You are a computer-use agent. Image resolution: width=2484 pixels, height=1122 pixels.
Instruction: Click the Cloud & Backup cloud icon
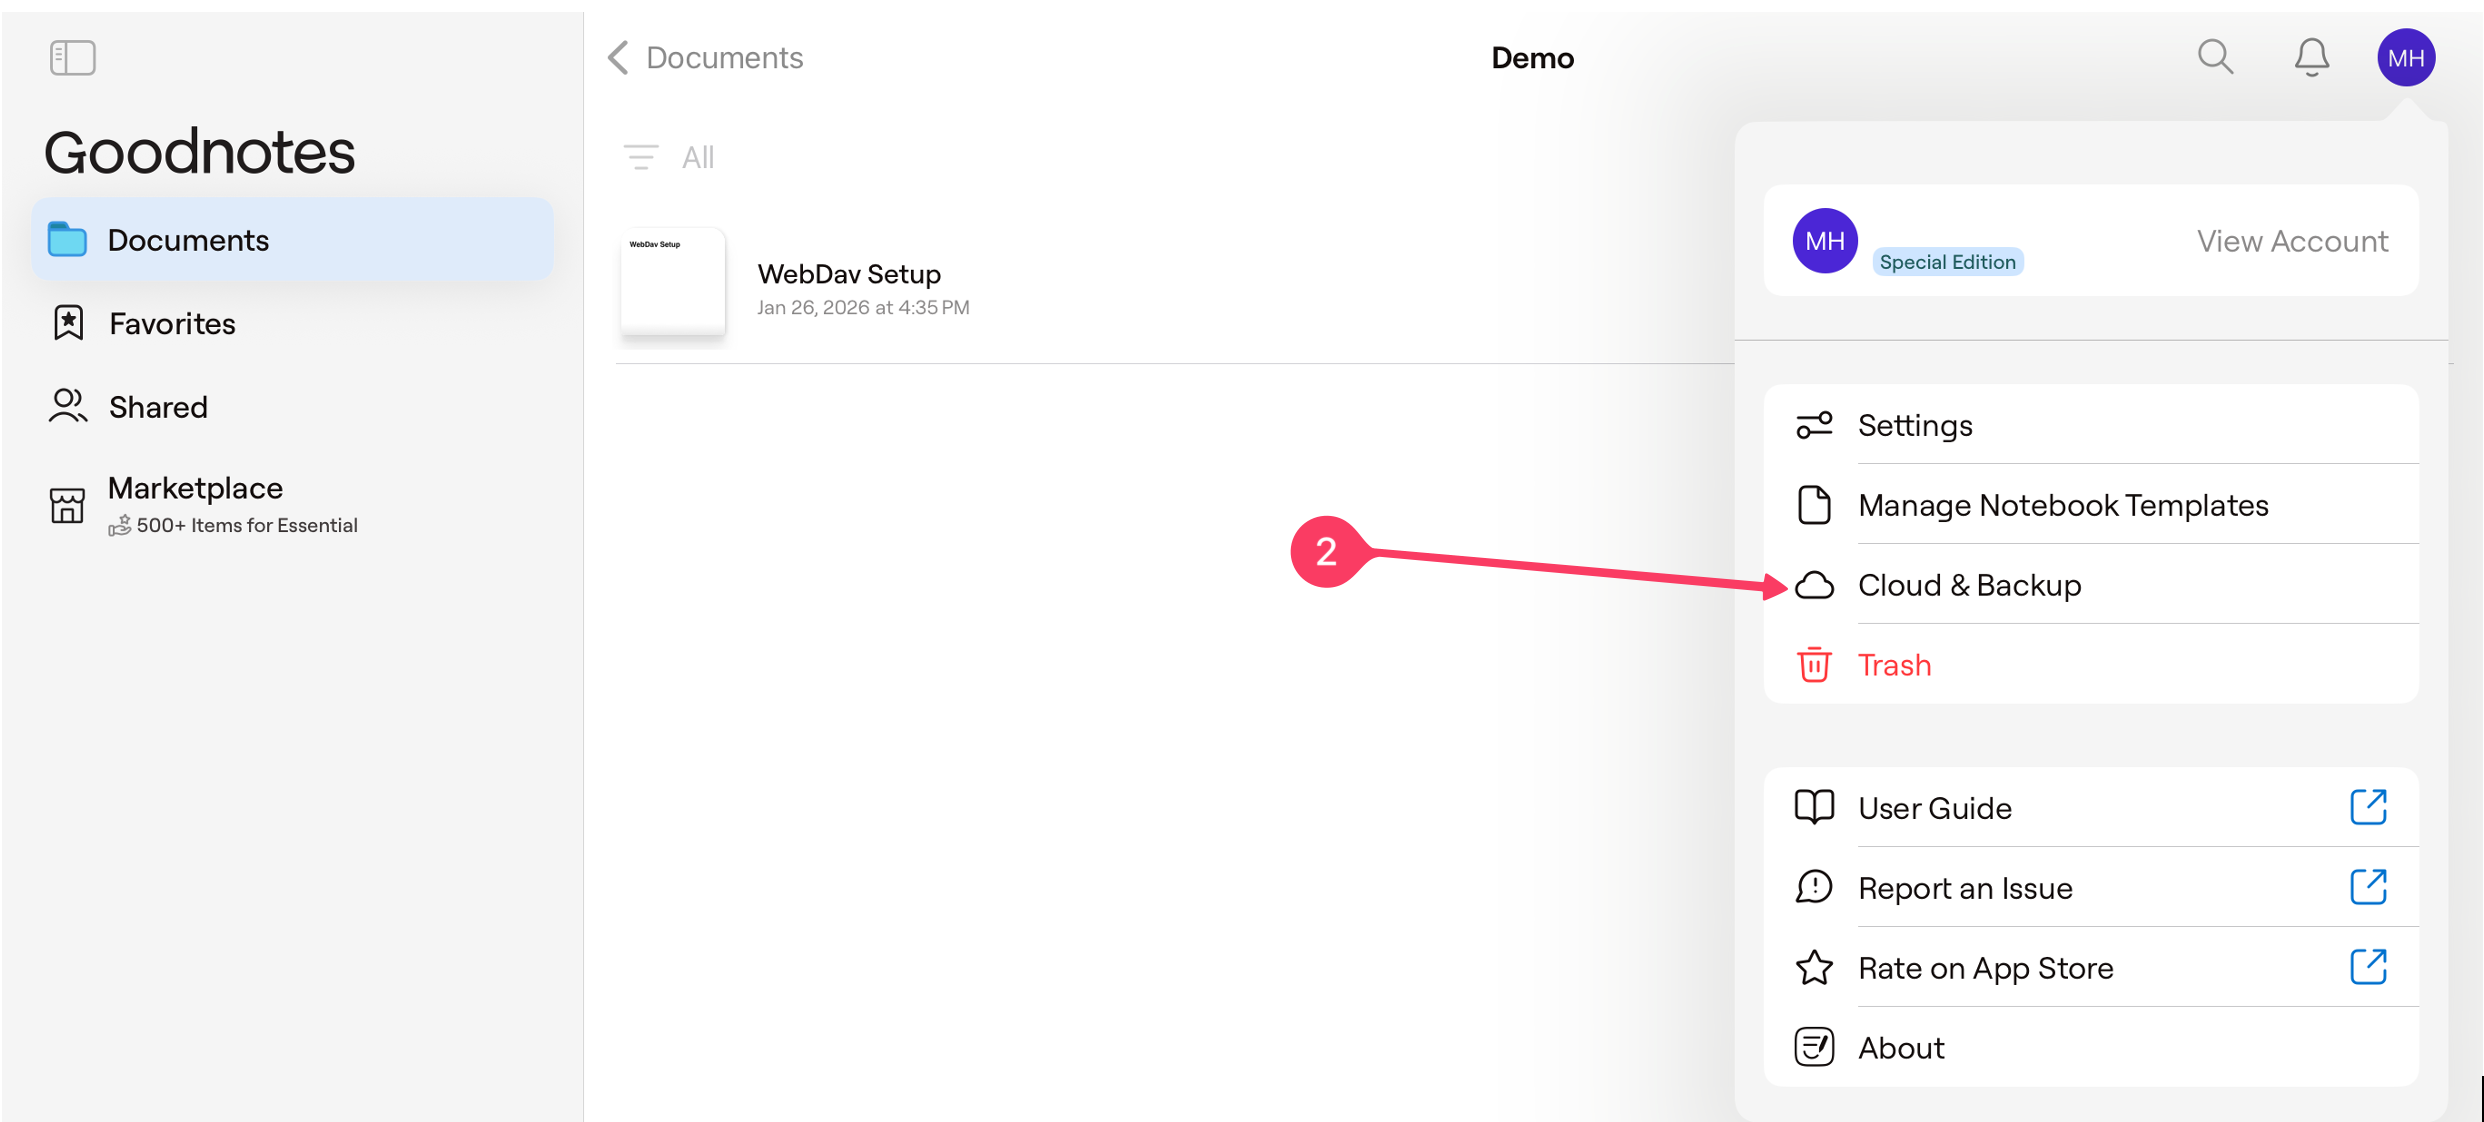click(x=1814, y=585)
